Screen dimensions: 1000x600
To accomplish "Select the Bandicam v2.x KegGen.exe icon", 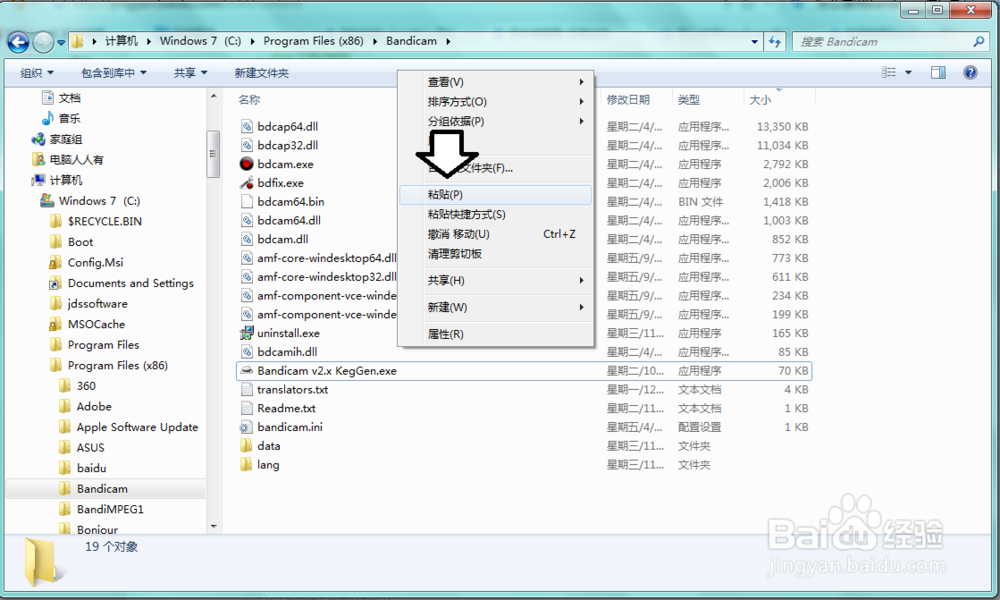I will pyautogui.click(x=247, y=370).
